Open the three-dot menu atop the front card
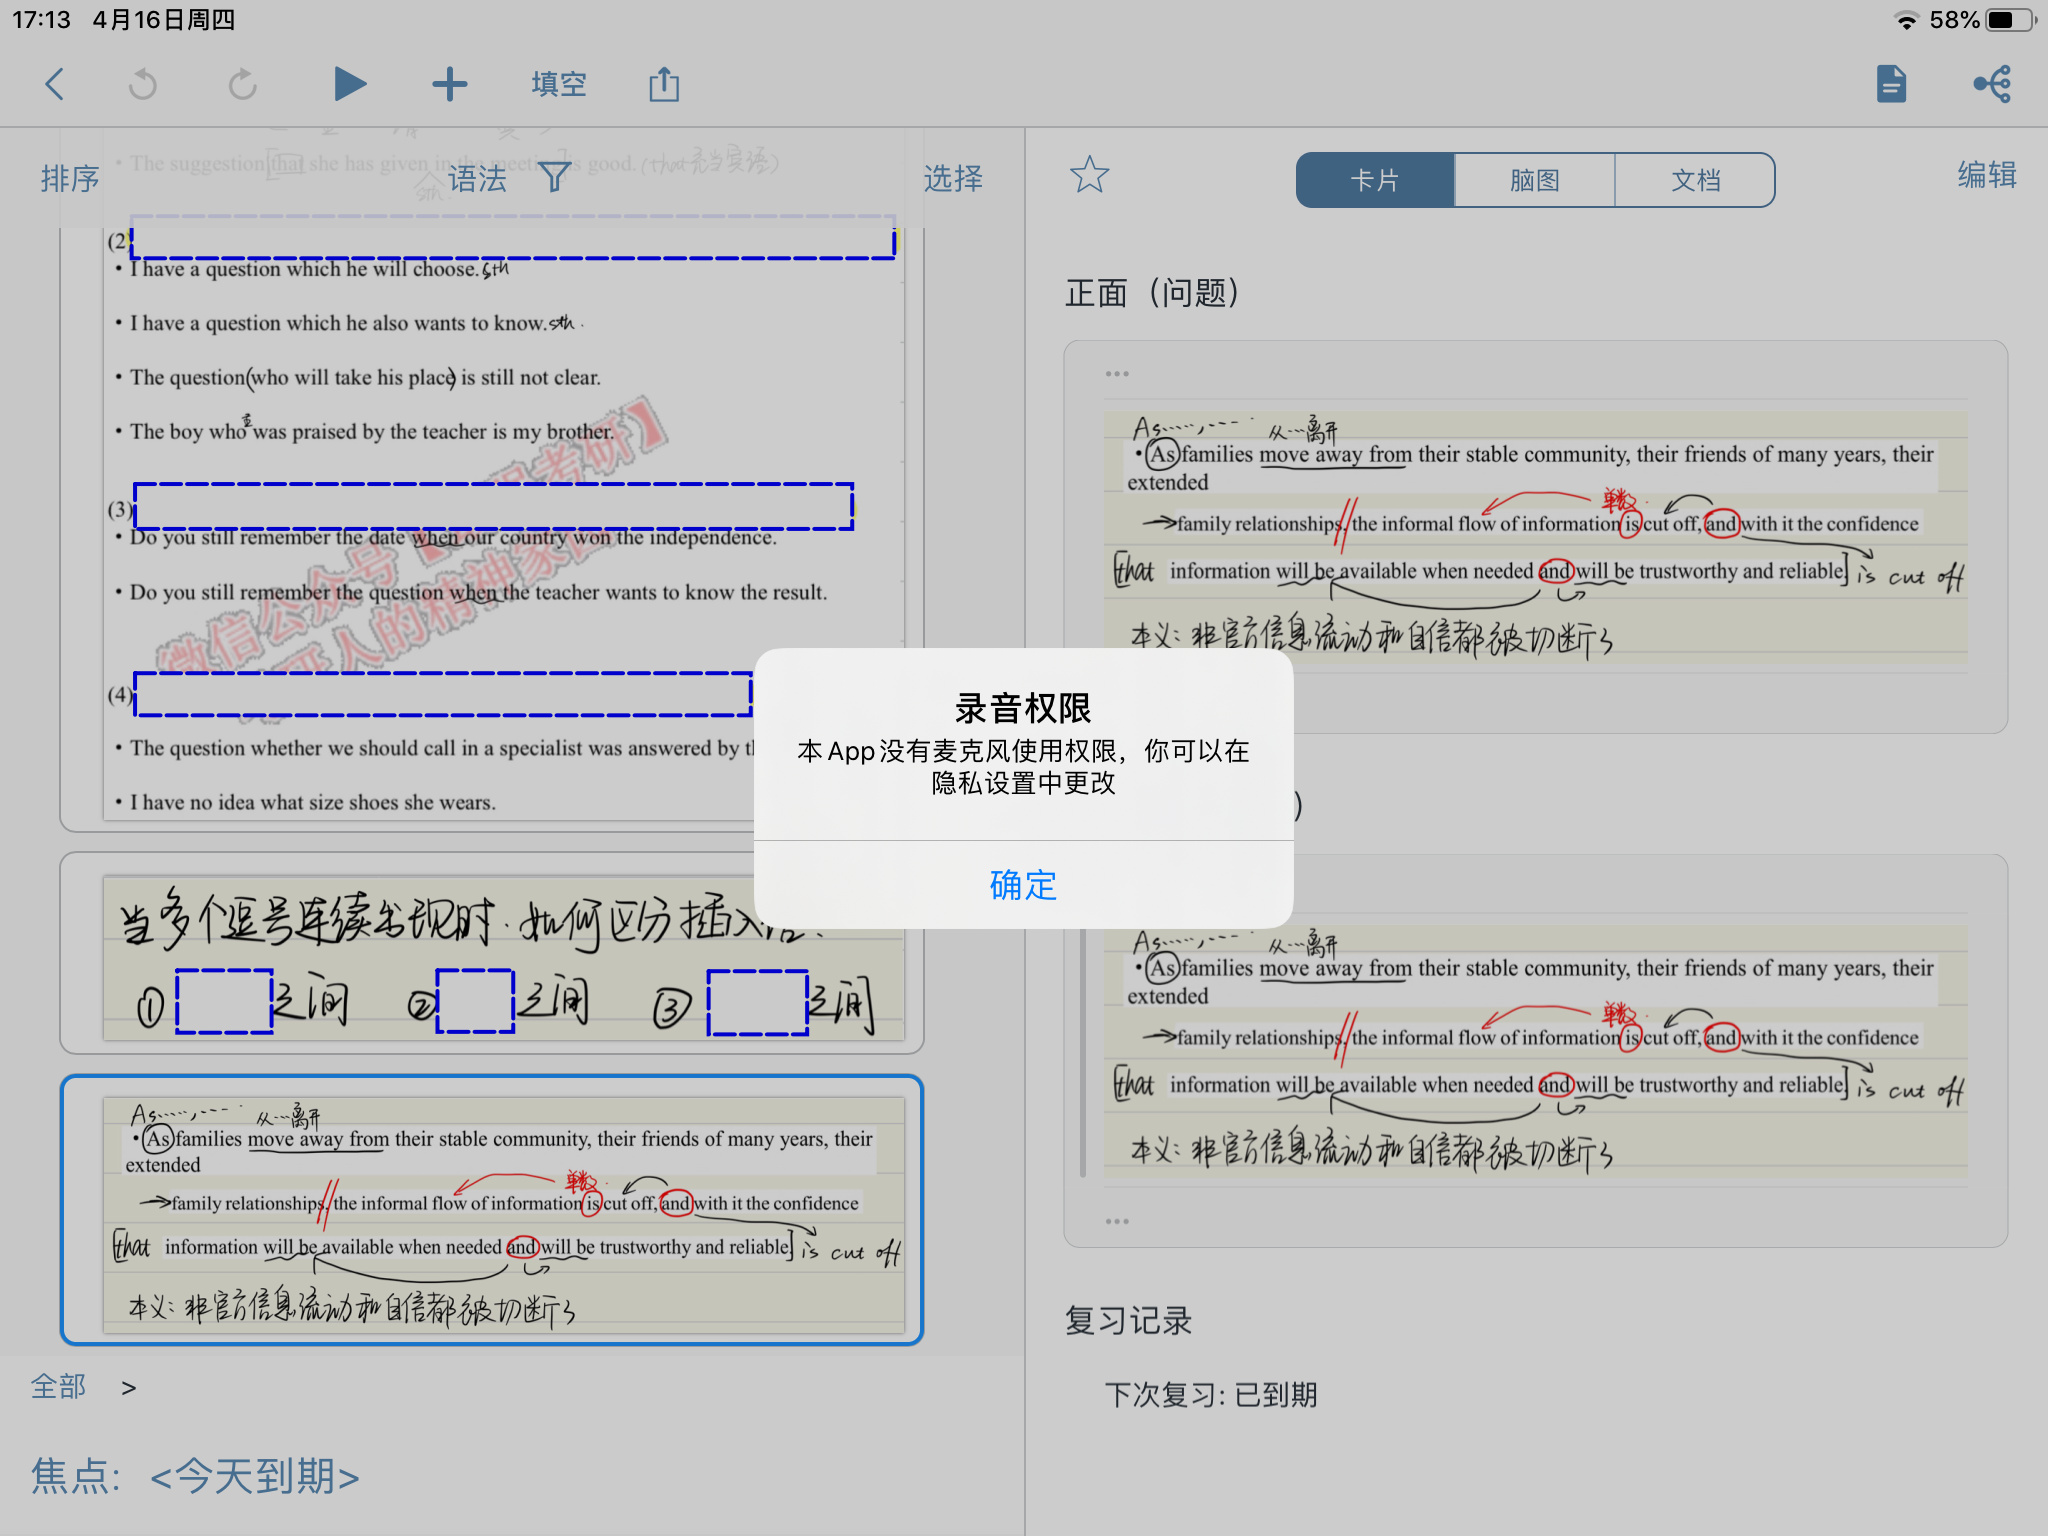This screenshot has width=2048, height=1536. click(1117, 374)
